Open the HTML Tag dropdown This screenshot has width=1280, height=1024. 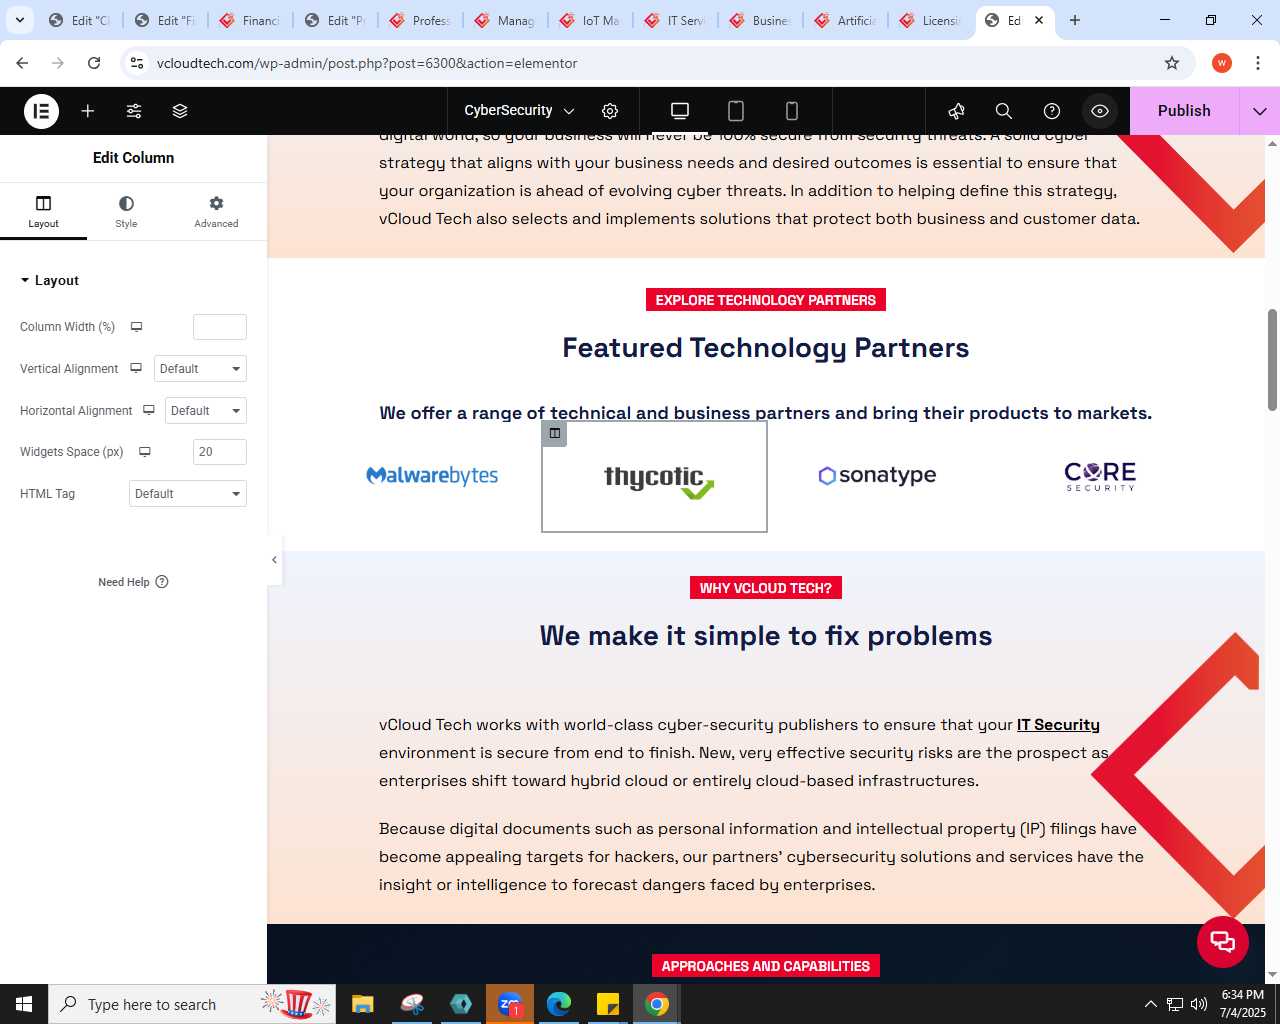[x=188, y=494]
